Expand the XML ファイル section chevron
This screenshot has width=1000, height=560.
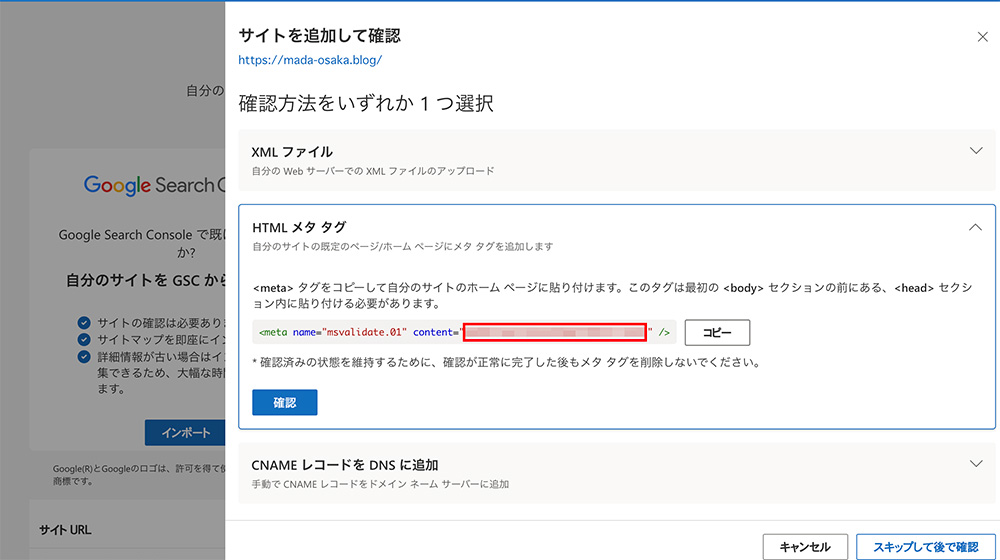click(x=976, y=151)
